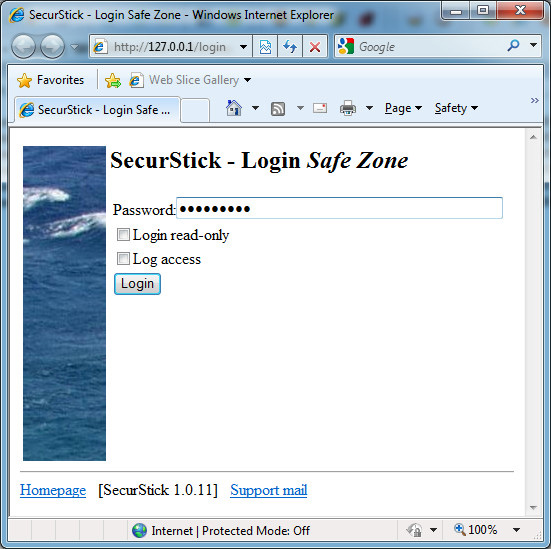Click the Home page icon
551x549 pixels.
point(234,108)
